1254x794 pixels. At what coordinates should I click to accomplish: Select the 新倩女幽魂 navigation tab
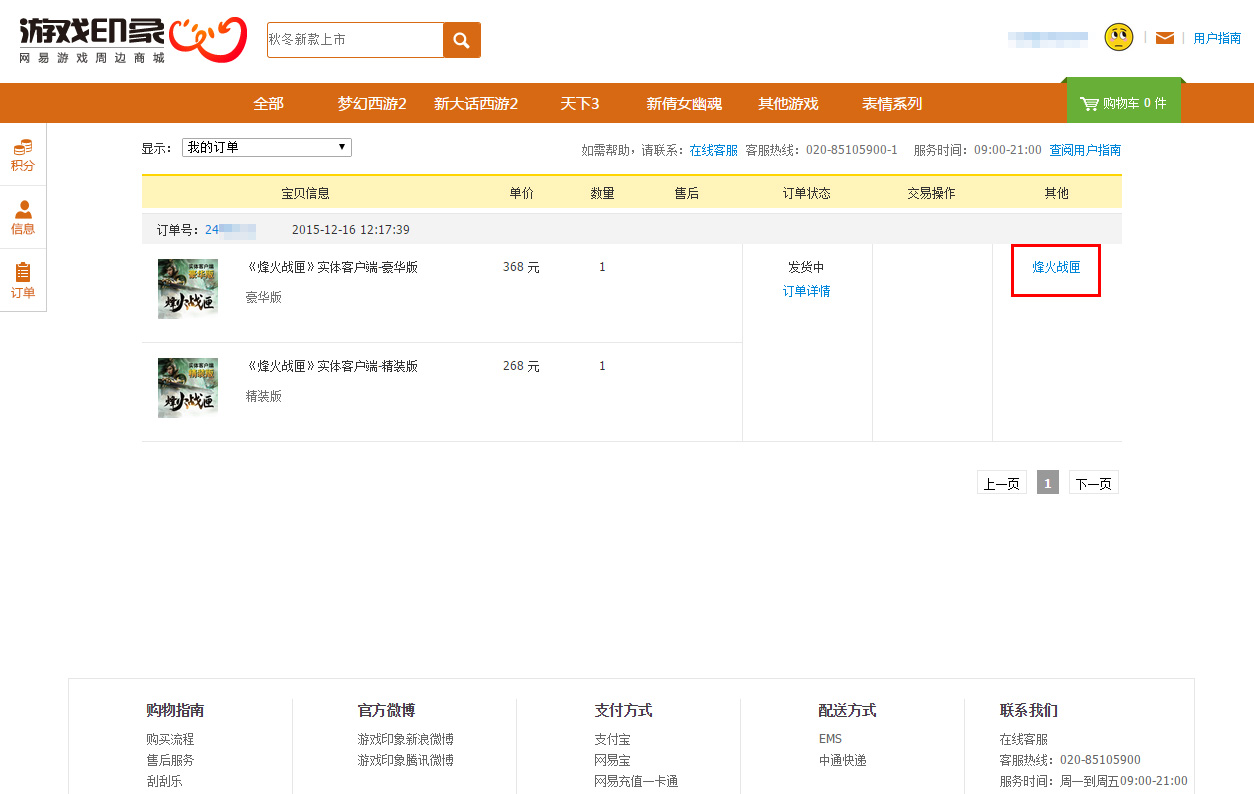[x=684, y=103]
